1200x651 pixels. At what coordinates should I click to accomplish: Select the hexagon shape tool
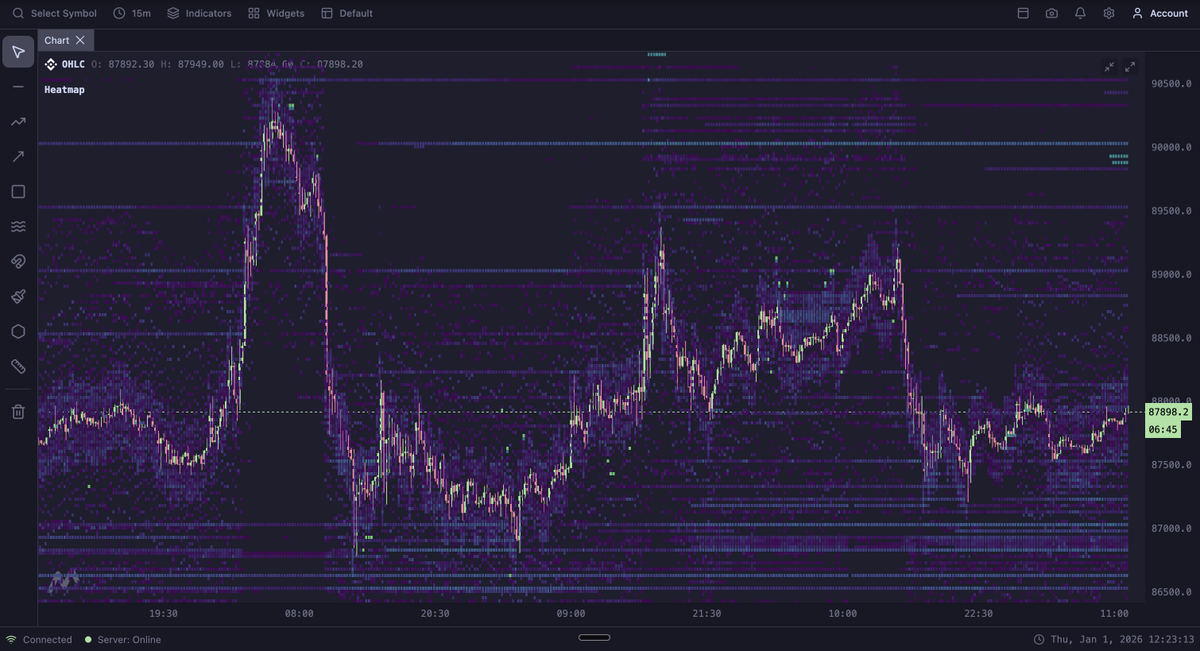click(18, 332)
